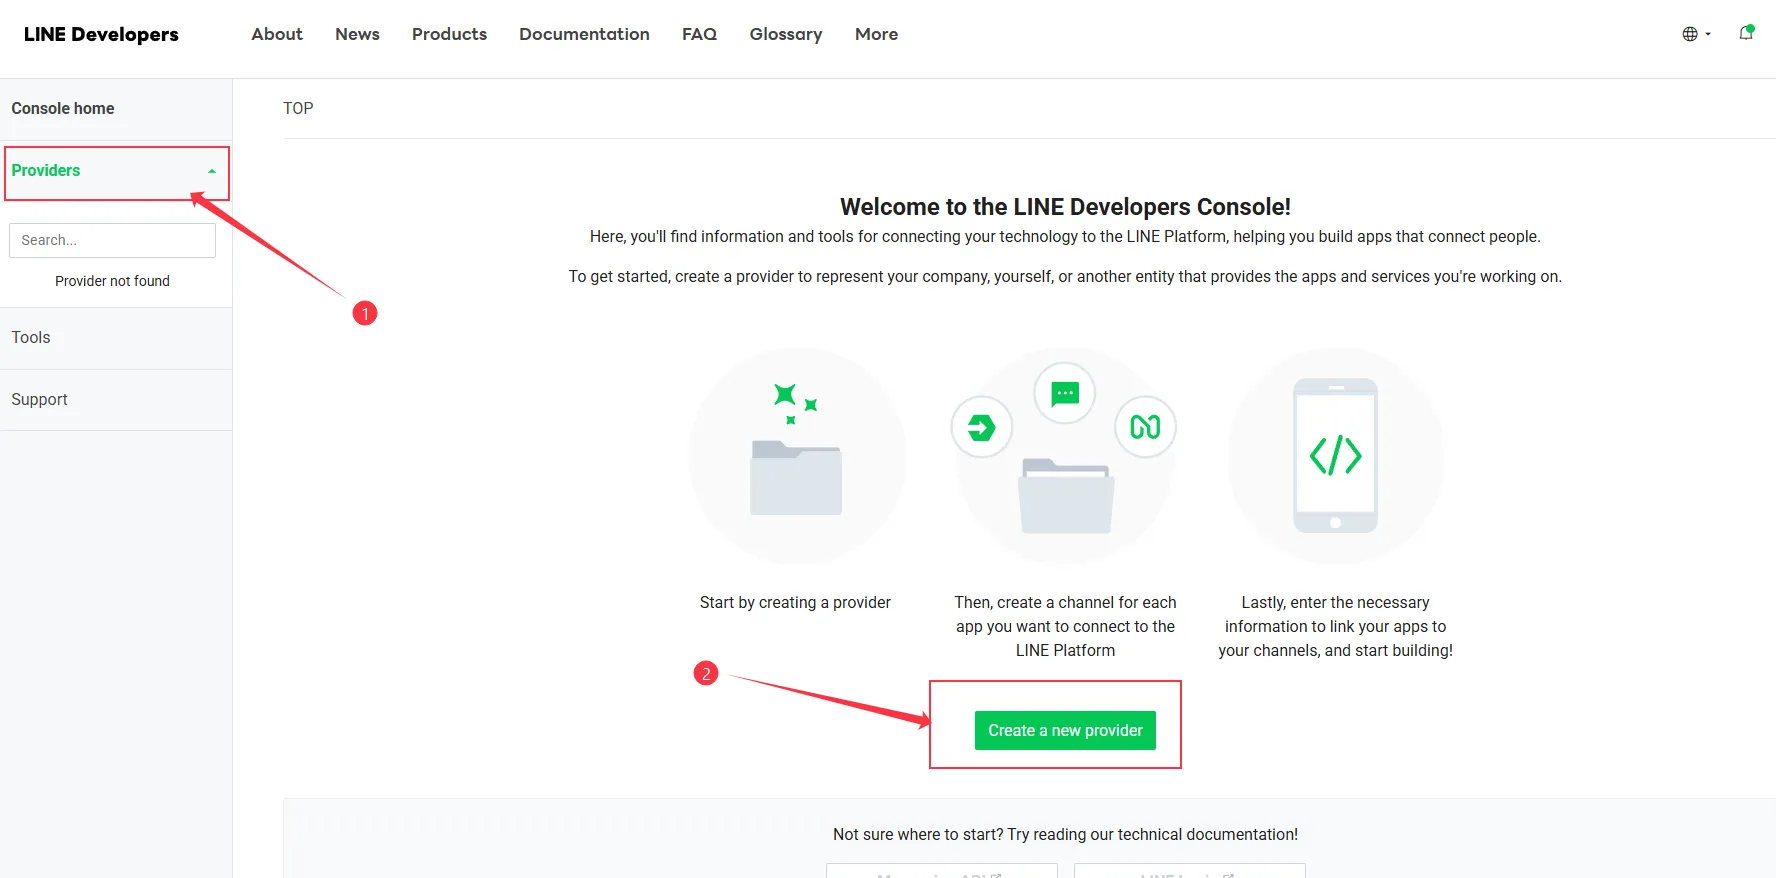Click the Create a new provider button
This screenshot has height=878, width=1776.
(1065, 730)
